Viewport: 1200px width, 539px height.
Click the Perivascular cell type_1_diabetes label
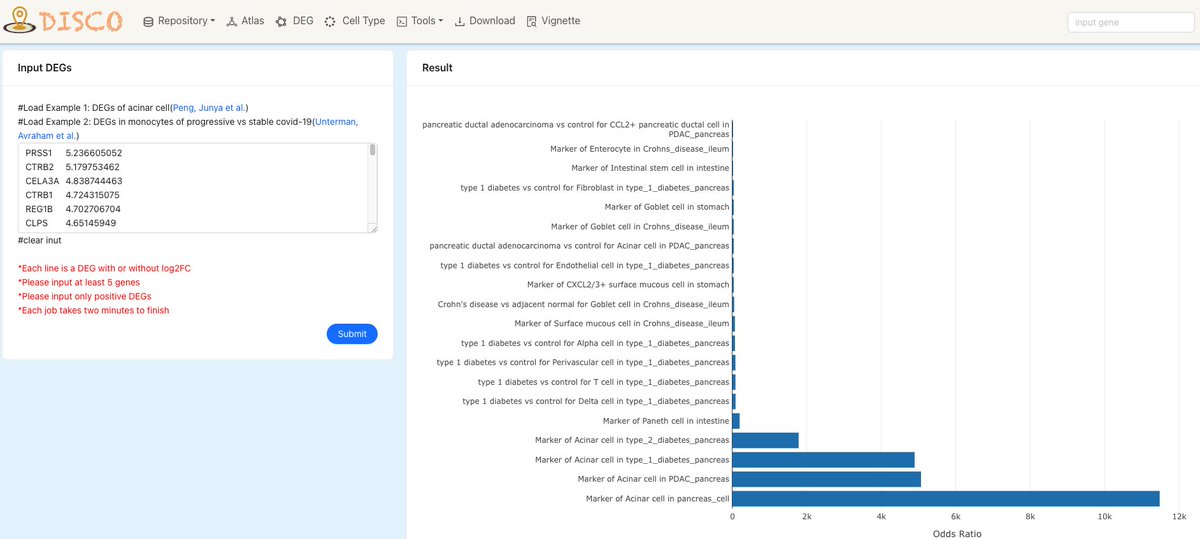(x=583, y=362)
